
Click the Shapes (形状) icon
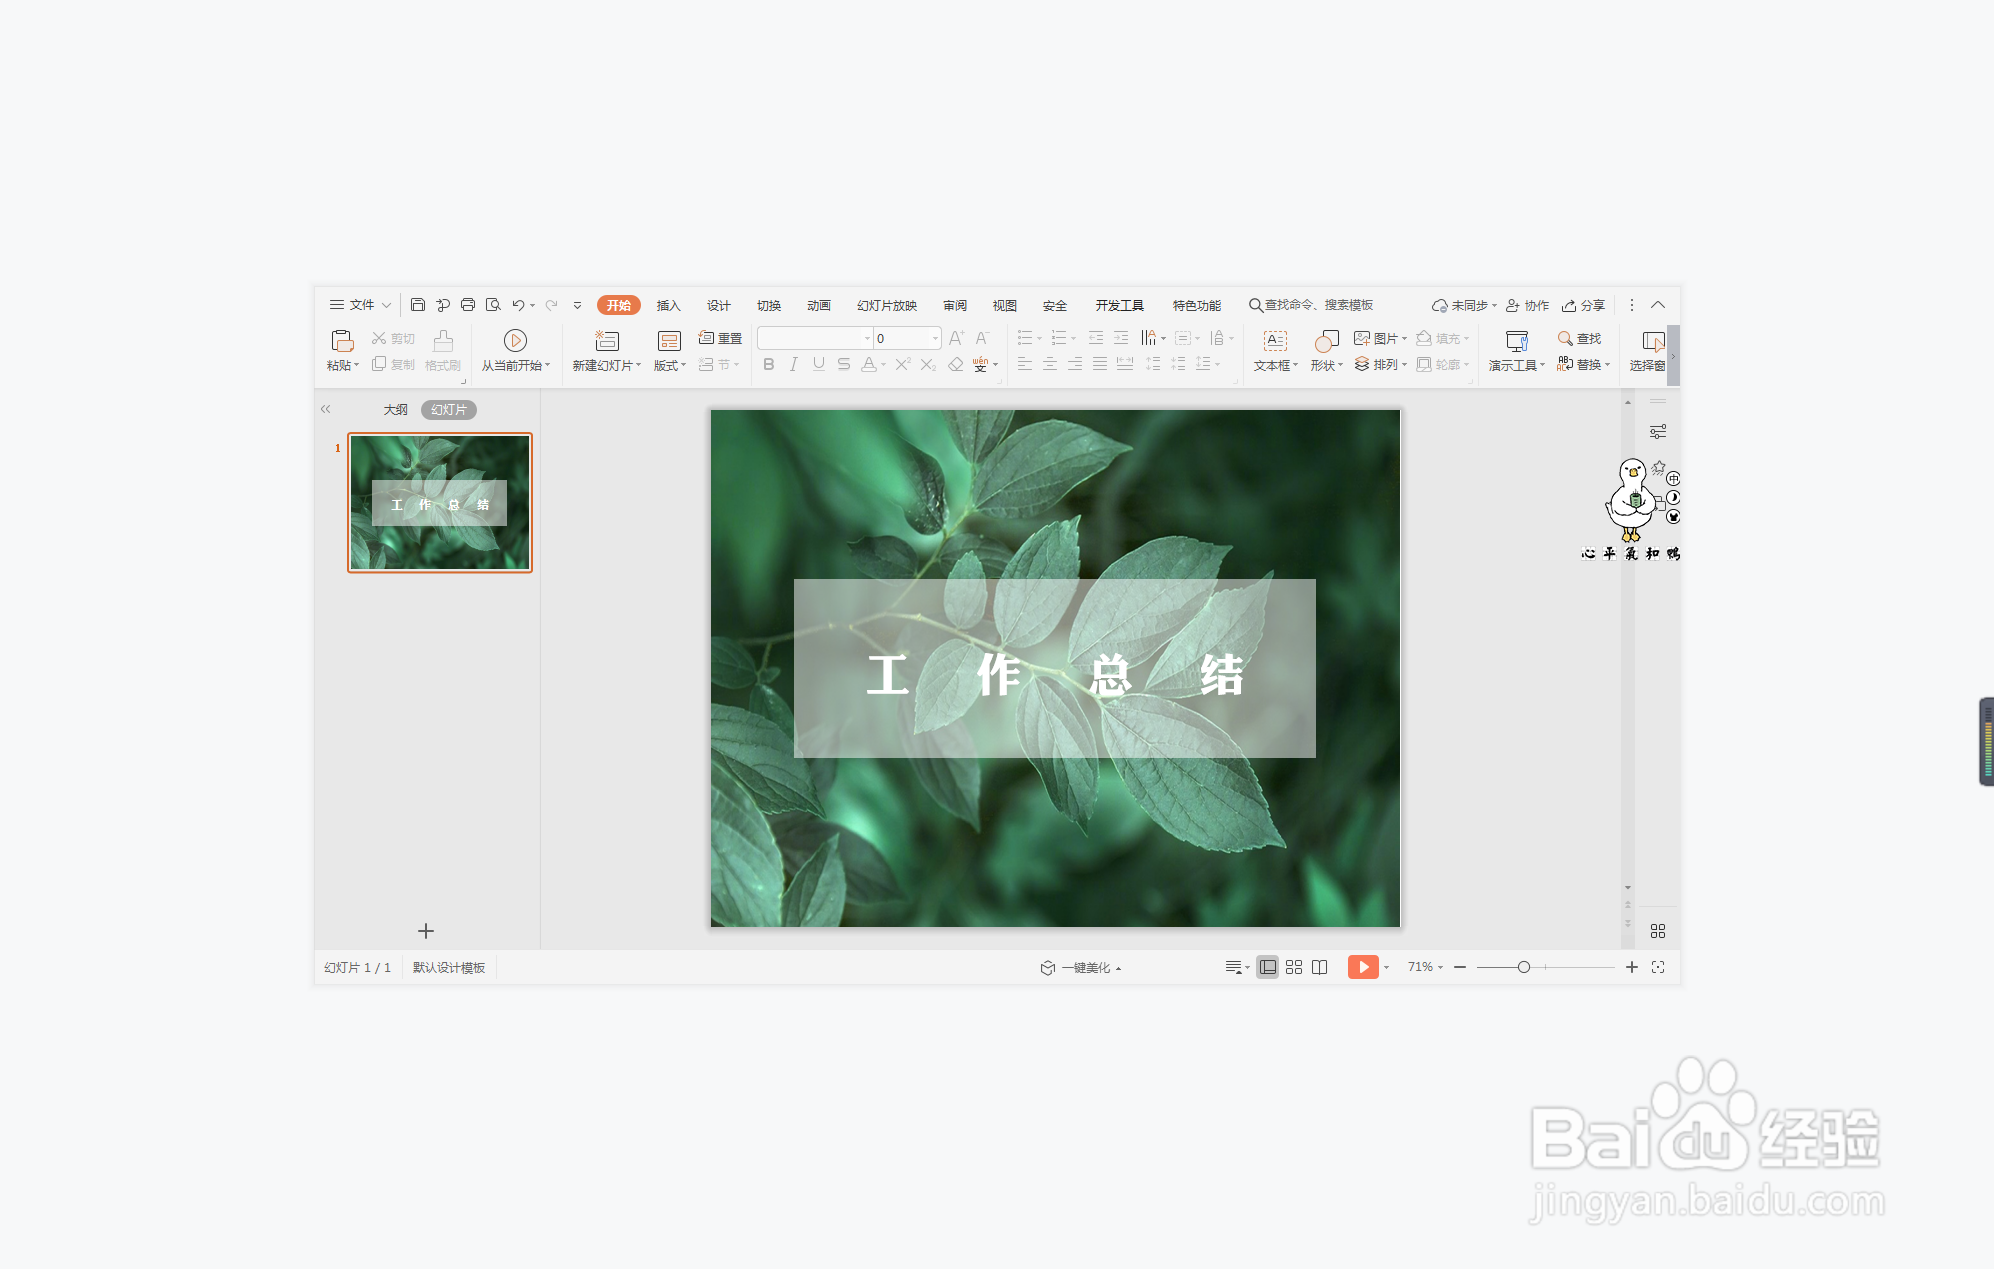pyautogui.click(x=1326, y=341)
